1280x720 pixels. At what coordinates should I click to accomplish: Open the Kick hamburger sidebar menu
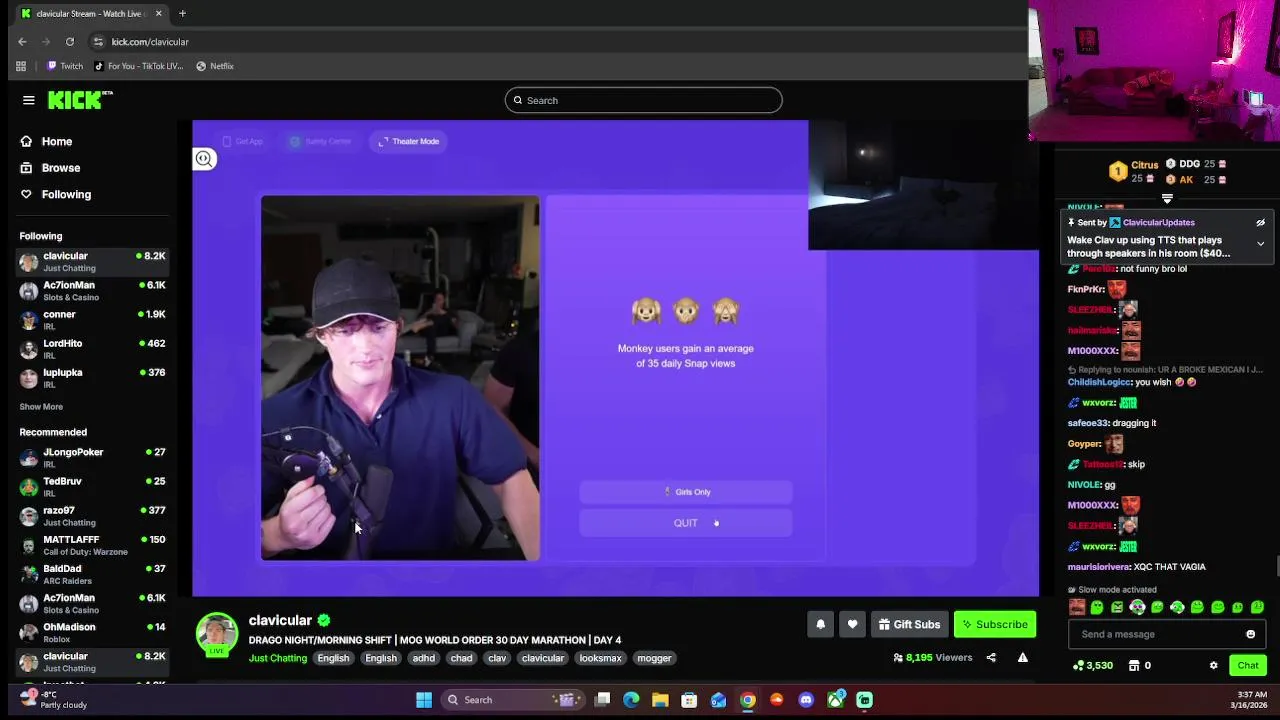tap(29, 100)
